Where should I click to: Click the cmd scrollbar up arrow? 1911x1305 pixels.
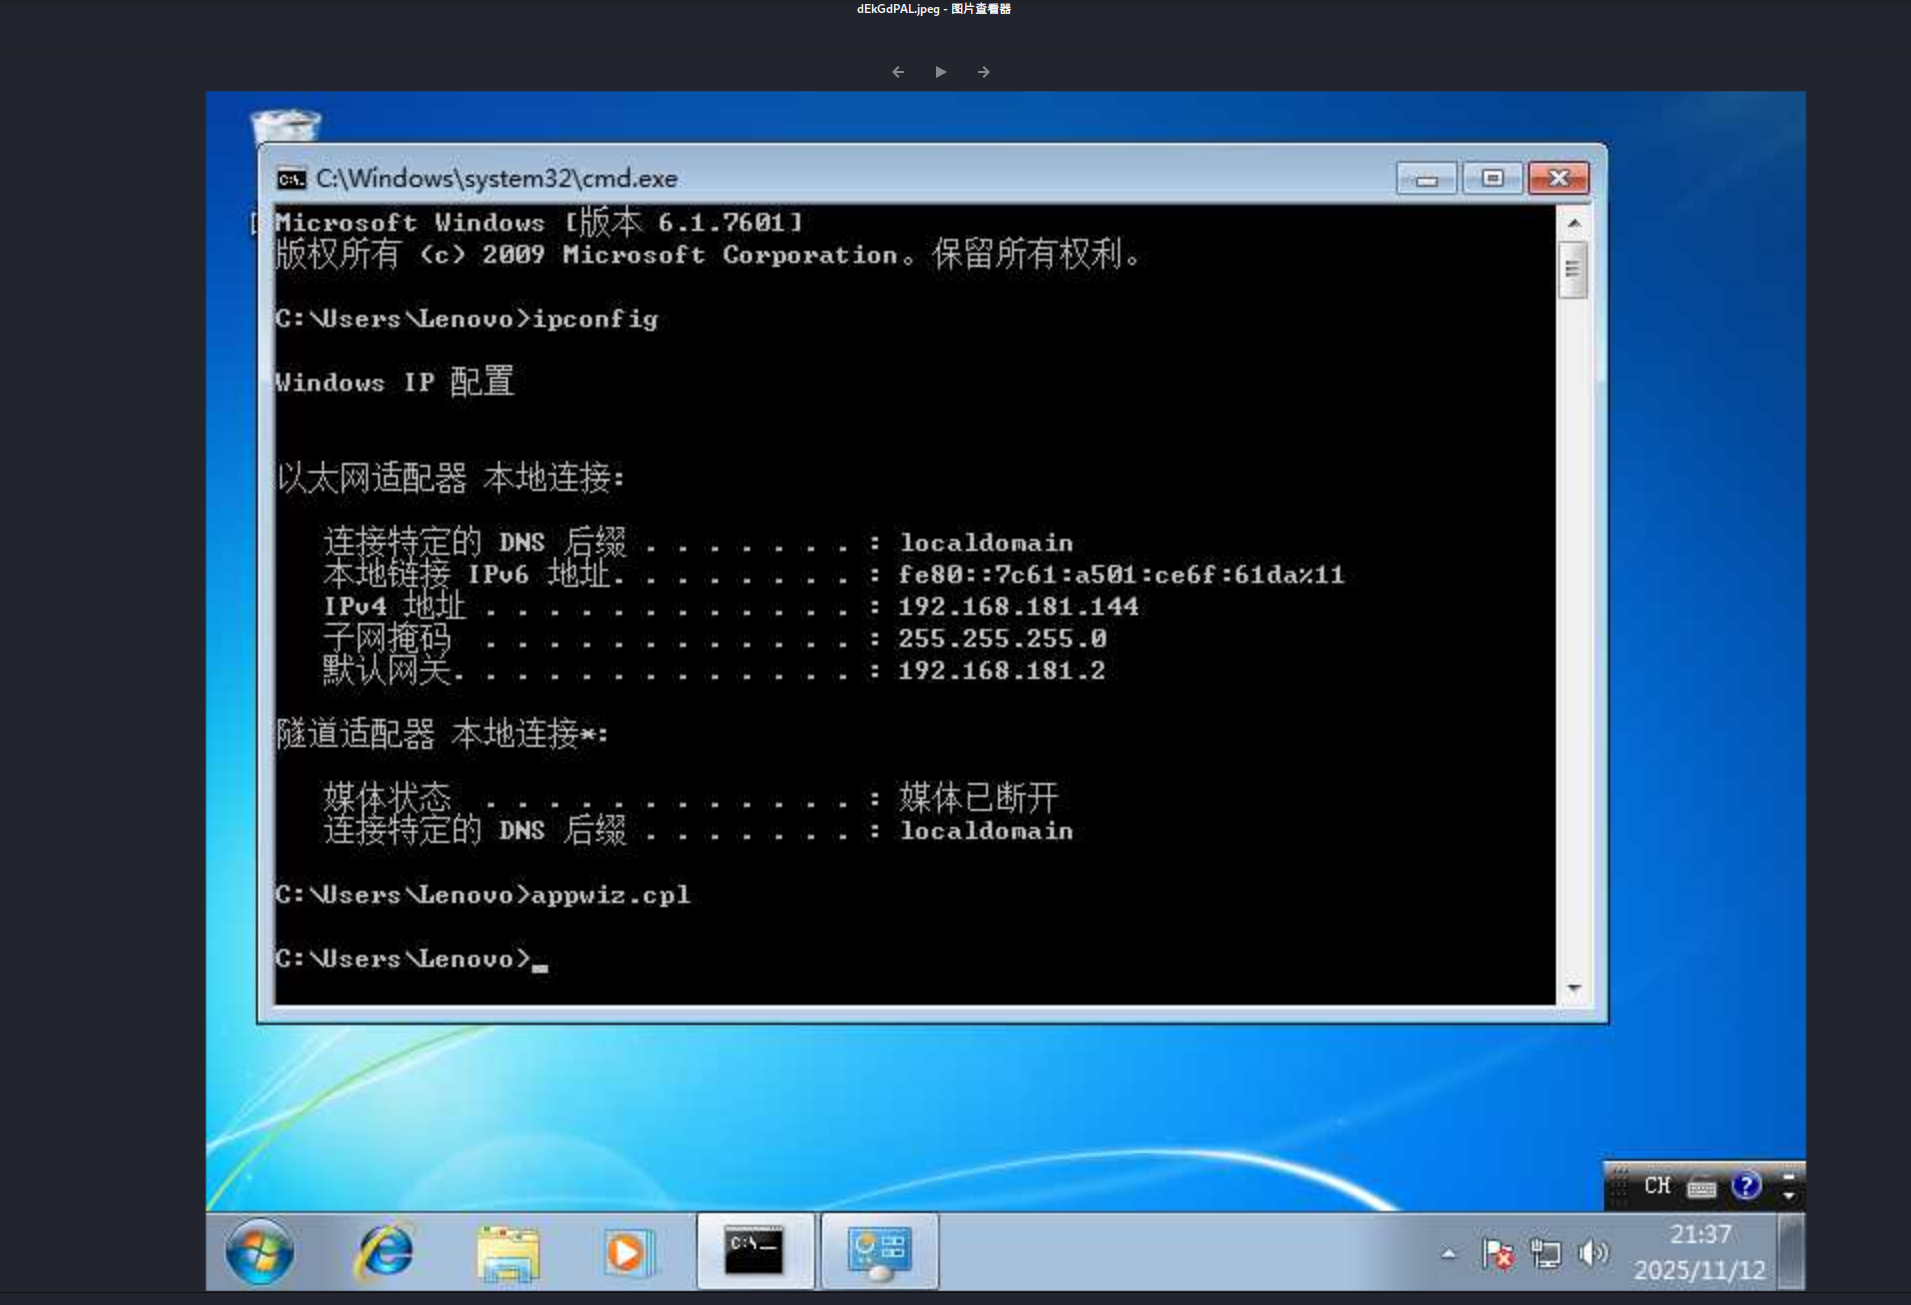pyautogui.click(x=1574, y=223)
